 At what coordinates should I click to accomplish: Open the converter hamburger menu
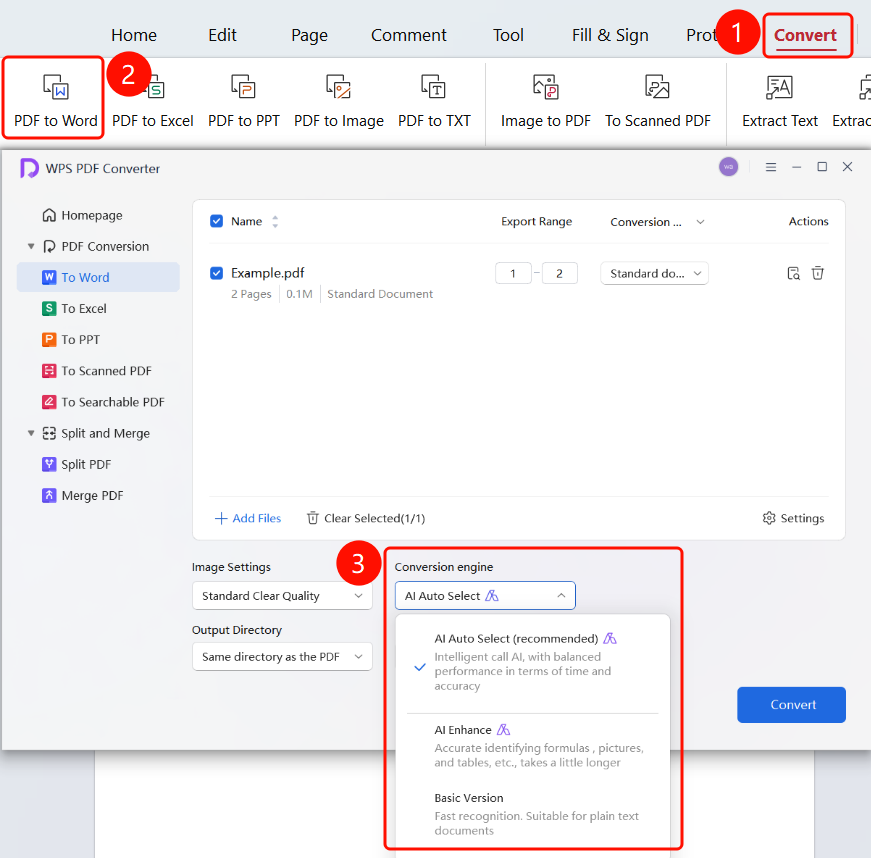point(770,167)
